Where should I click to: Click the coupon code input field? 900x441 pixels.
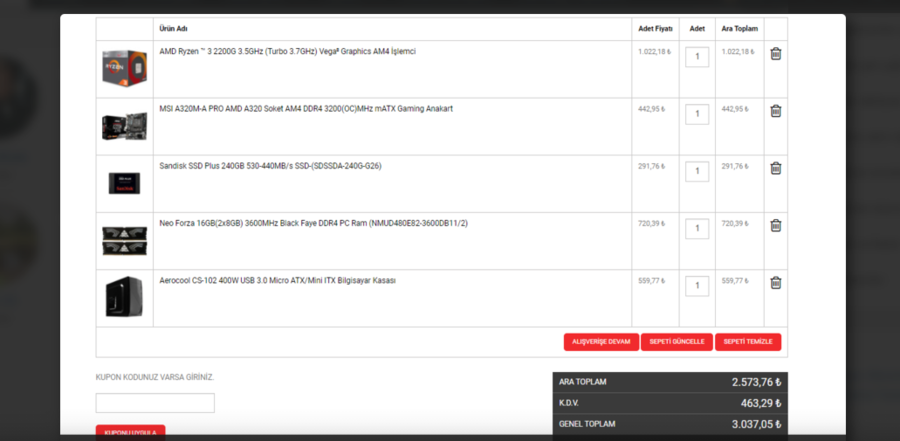[x=155, y=403]
